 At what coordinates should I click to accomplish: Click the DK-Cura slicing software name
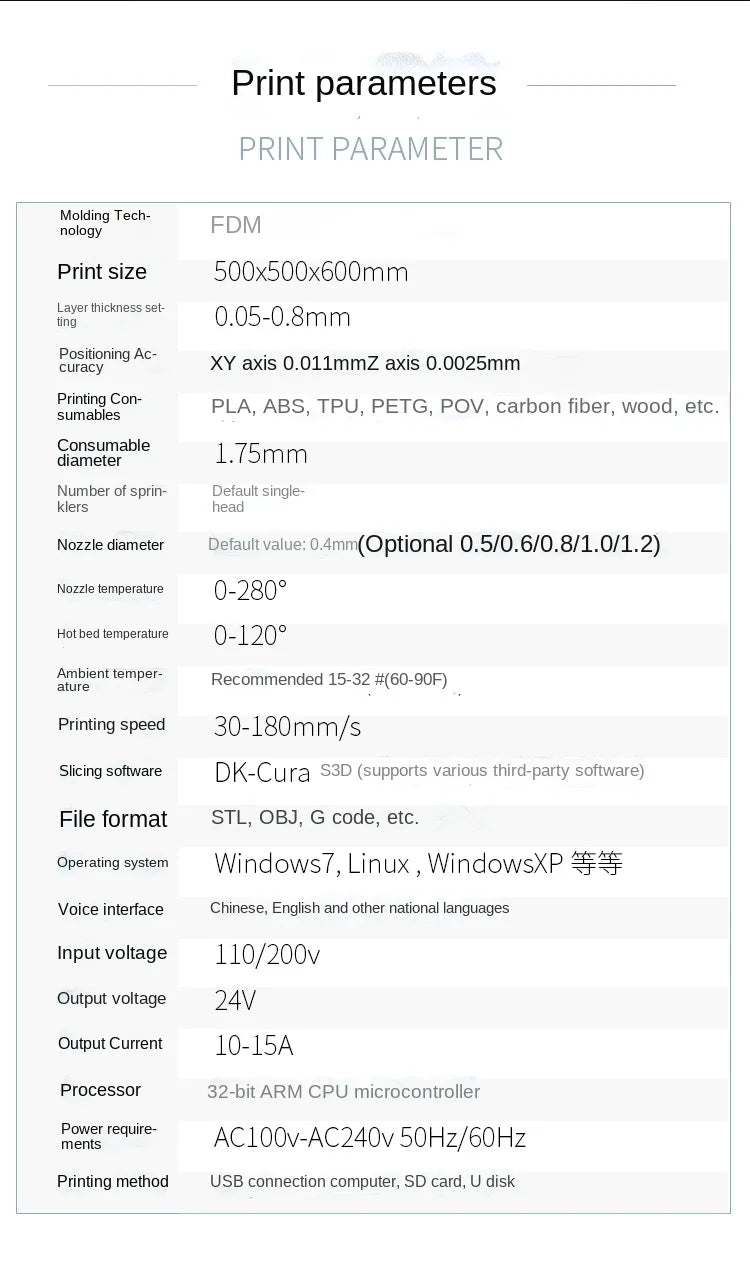(262, 772)
